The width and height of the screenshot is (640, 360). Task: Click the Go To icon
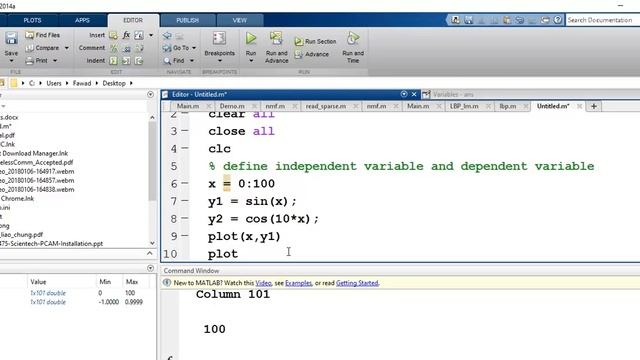[x=167, y=48]
